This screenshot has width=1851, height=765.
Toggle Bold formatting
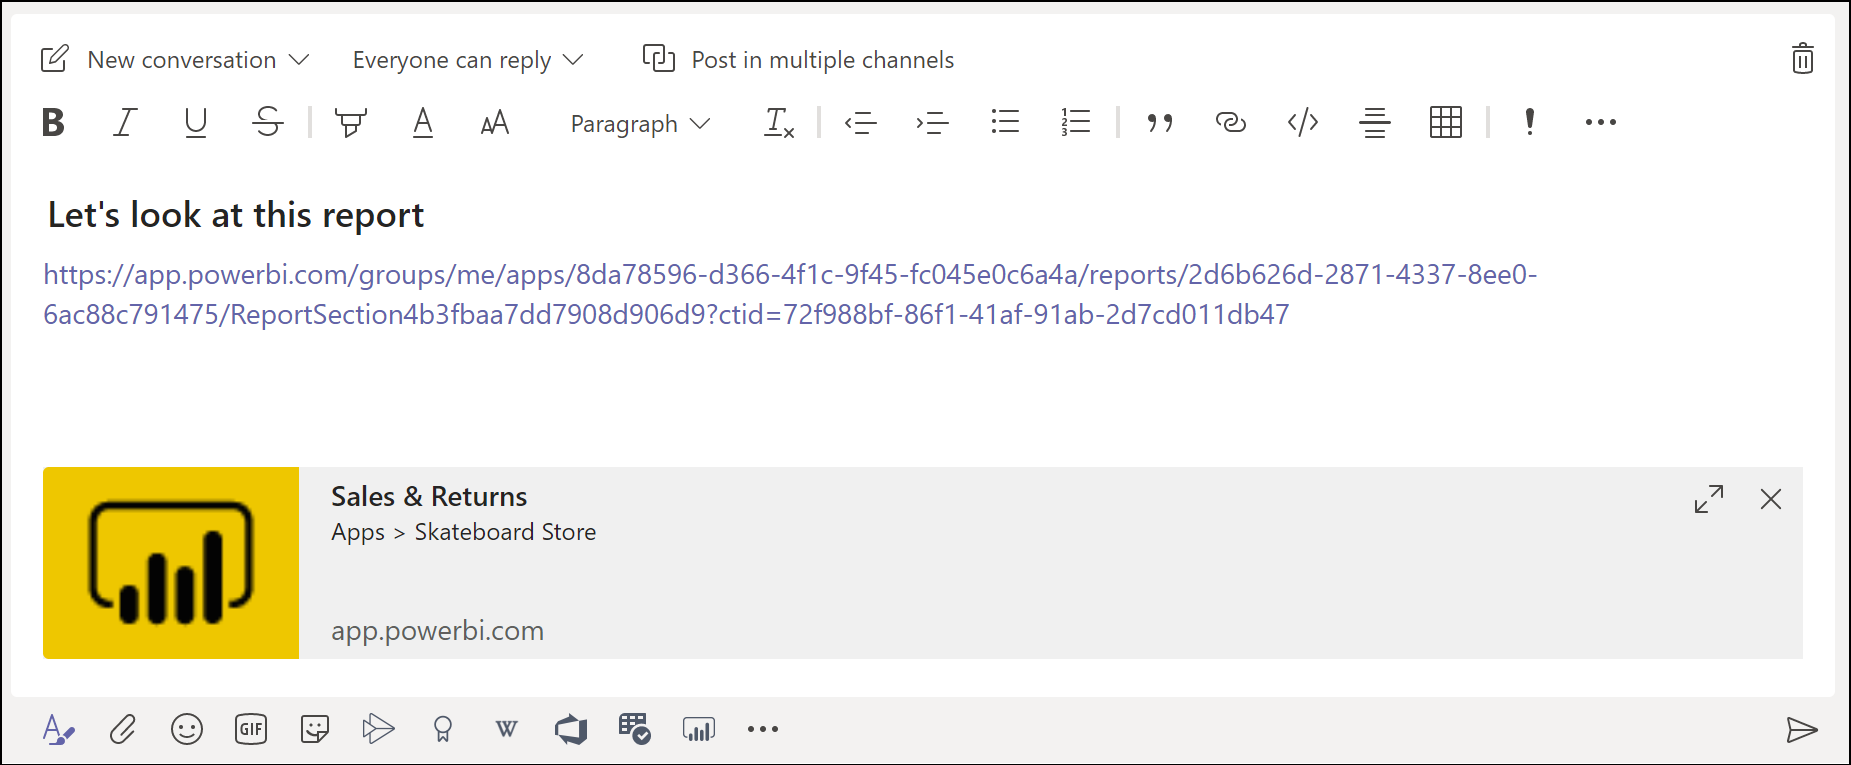coord(54,122)
